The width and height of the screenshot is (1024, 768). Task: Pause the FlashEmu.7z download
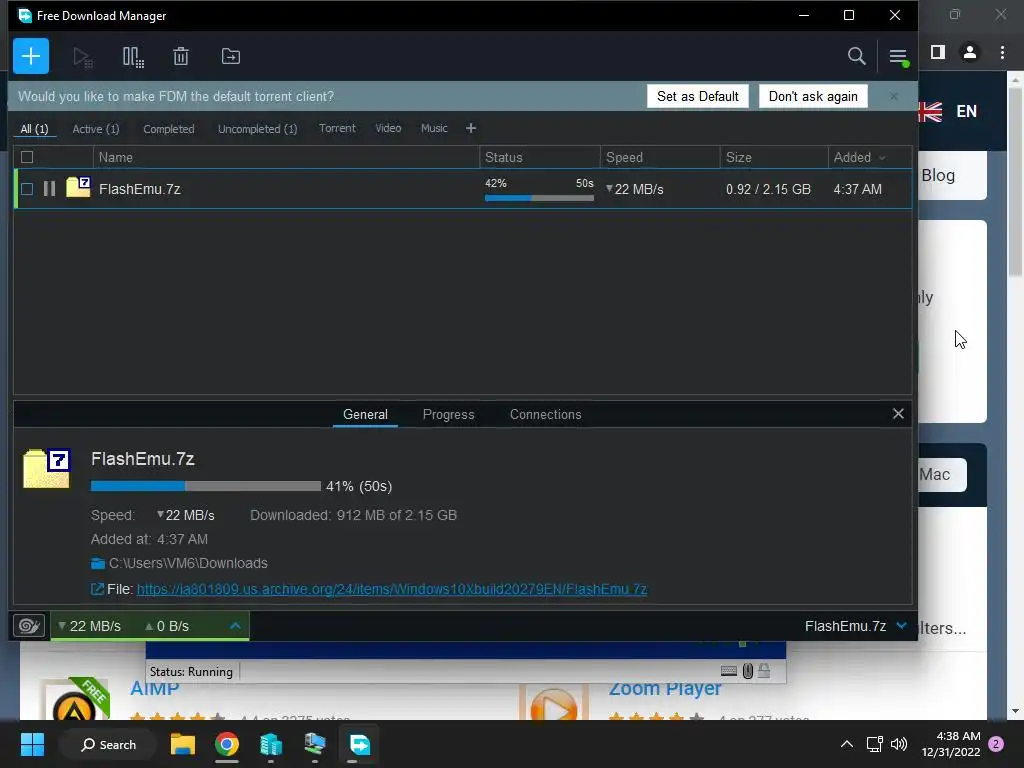coord(49,189)
